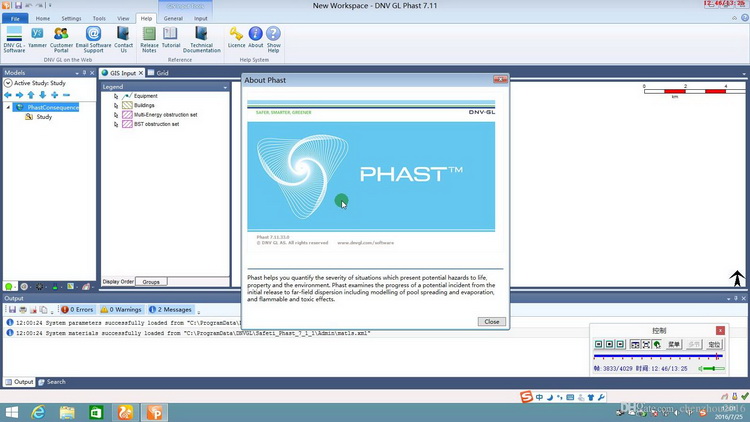The width and height of the screenshot is (750, 422).
Task: Click the print icon in Output toolbar
Action: pyautogui.click(x=23, y=310)
